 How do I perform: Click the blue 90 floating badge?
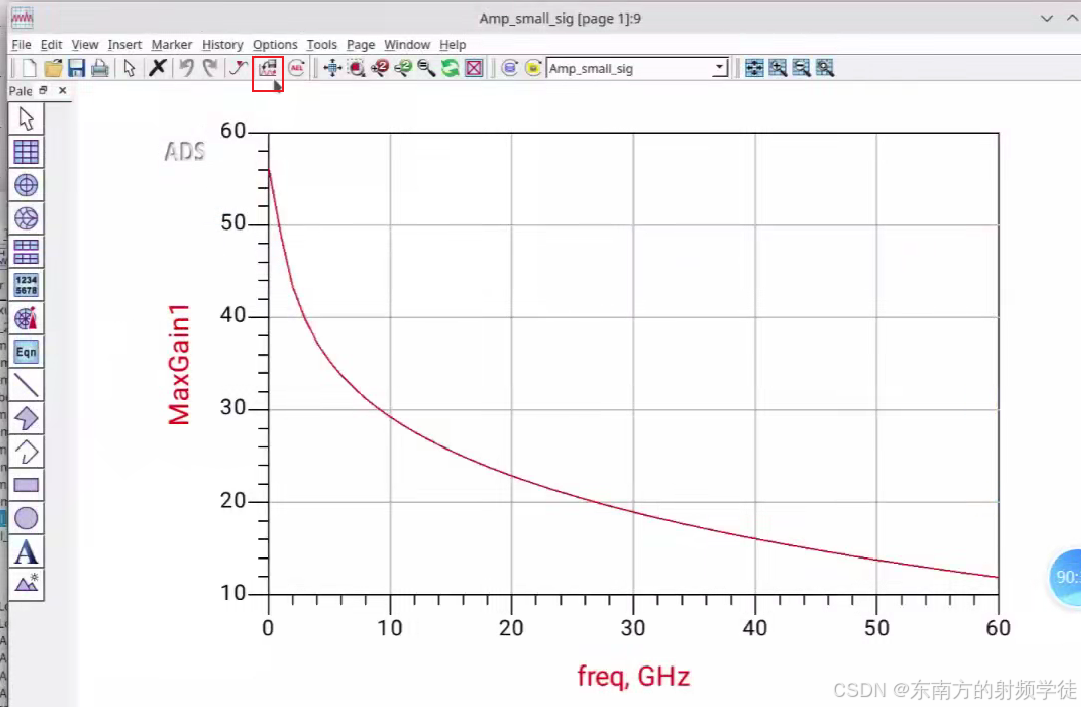click(1065, 577)
